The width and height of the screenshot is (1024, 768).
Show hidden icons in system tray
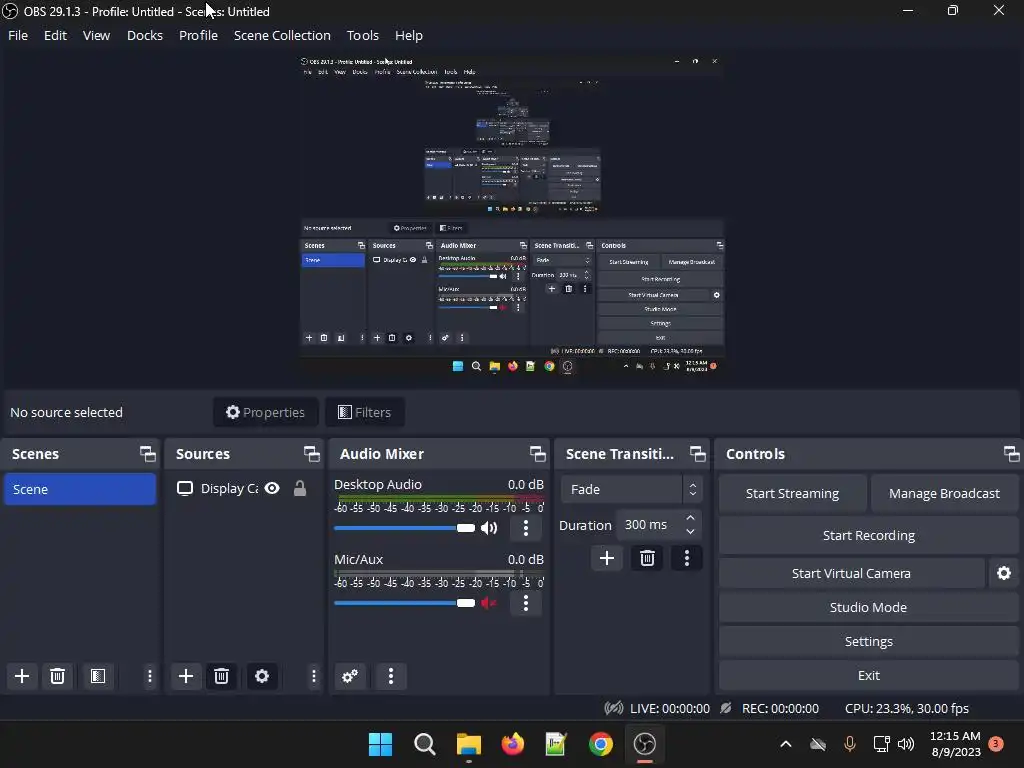pyautogui.click(x=786, y=744)
